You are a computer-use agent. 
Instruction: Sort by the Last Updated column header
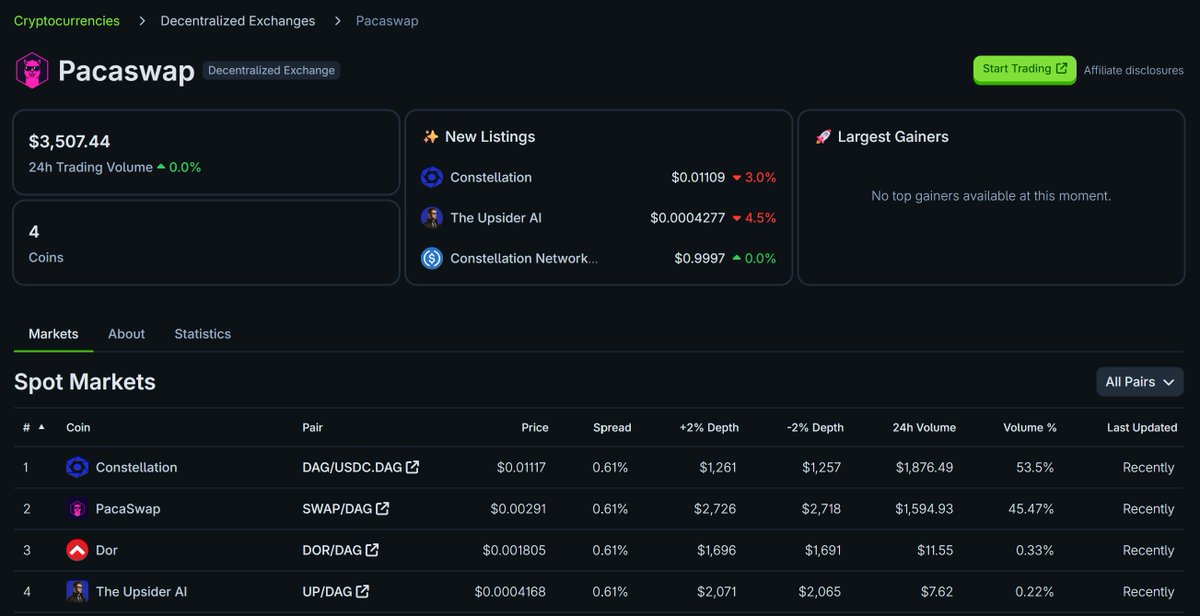click(1142, 427)
